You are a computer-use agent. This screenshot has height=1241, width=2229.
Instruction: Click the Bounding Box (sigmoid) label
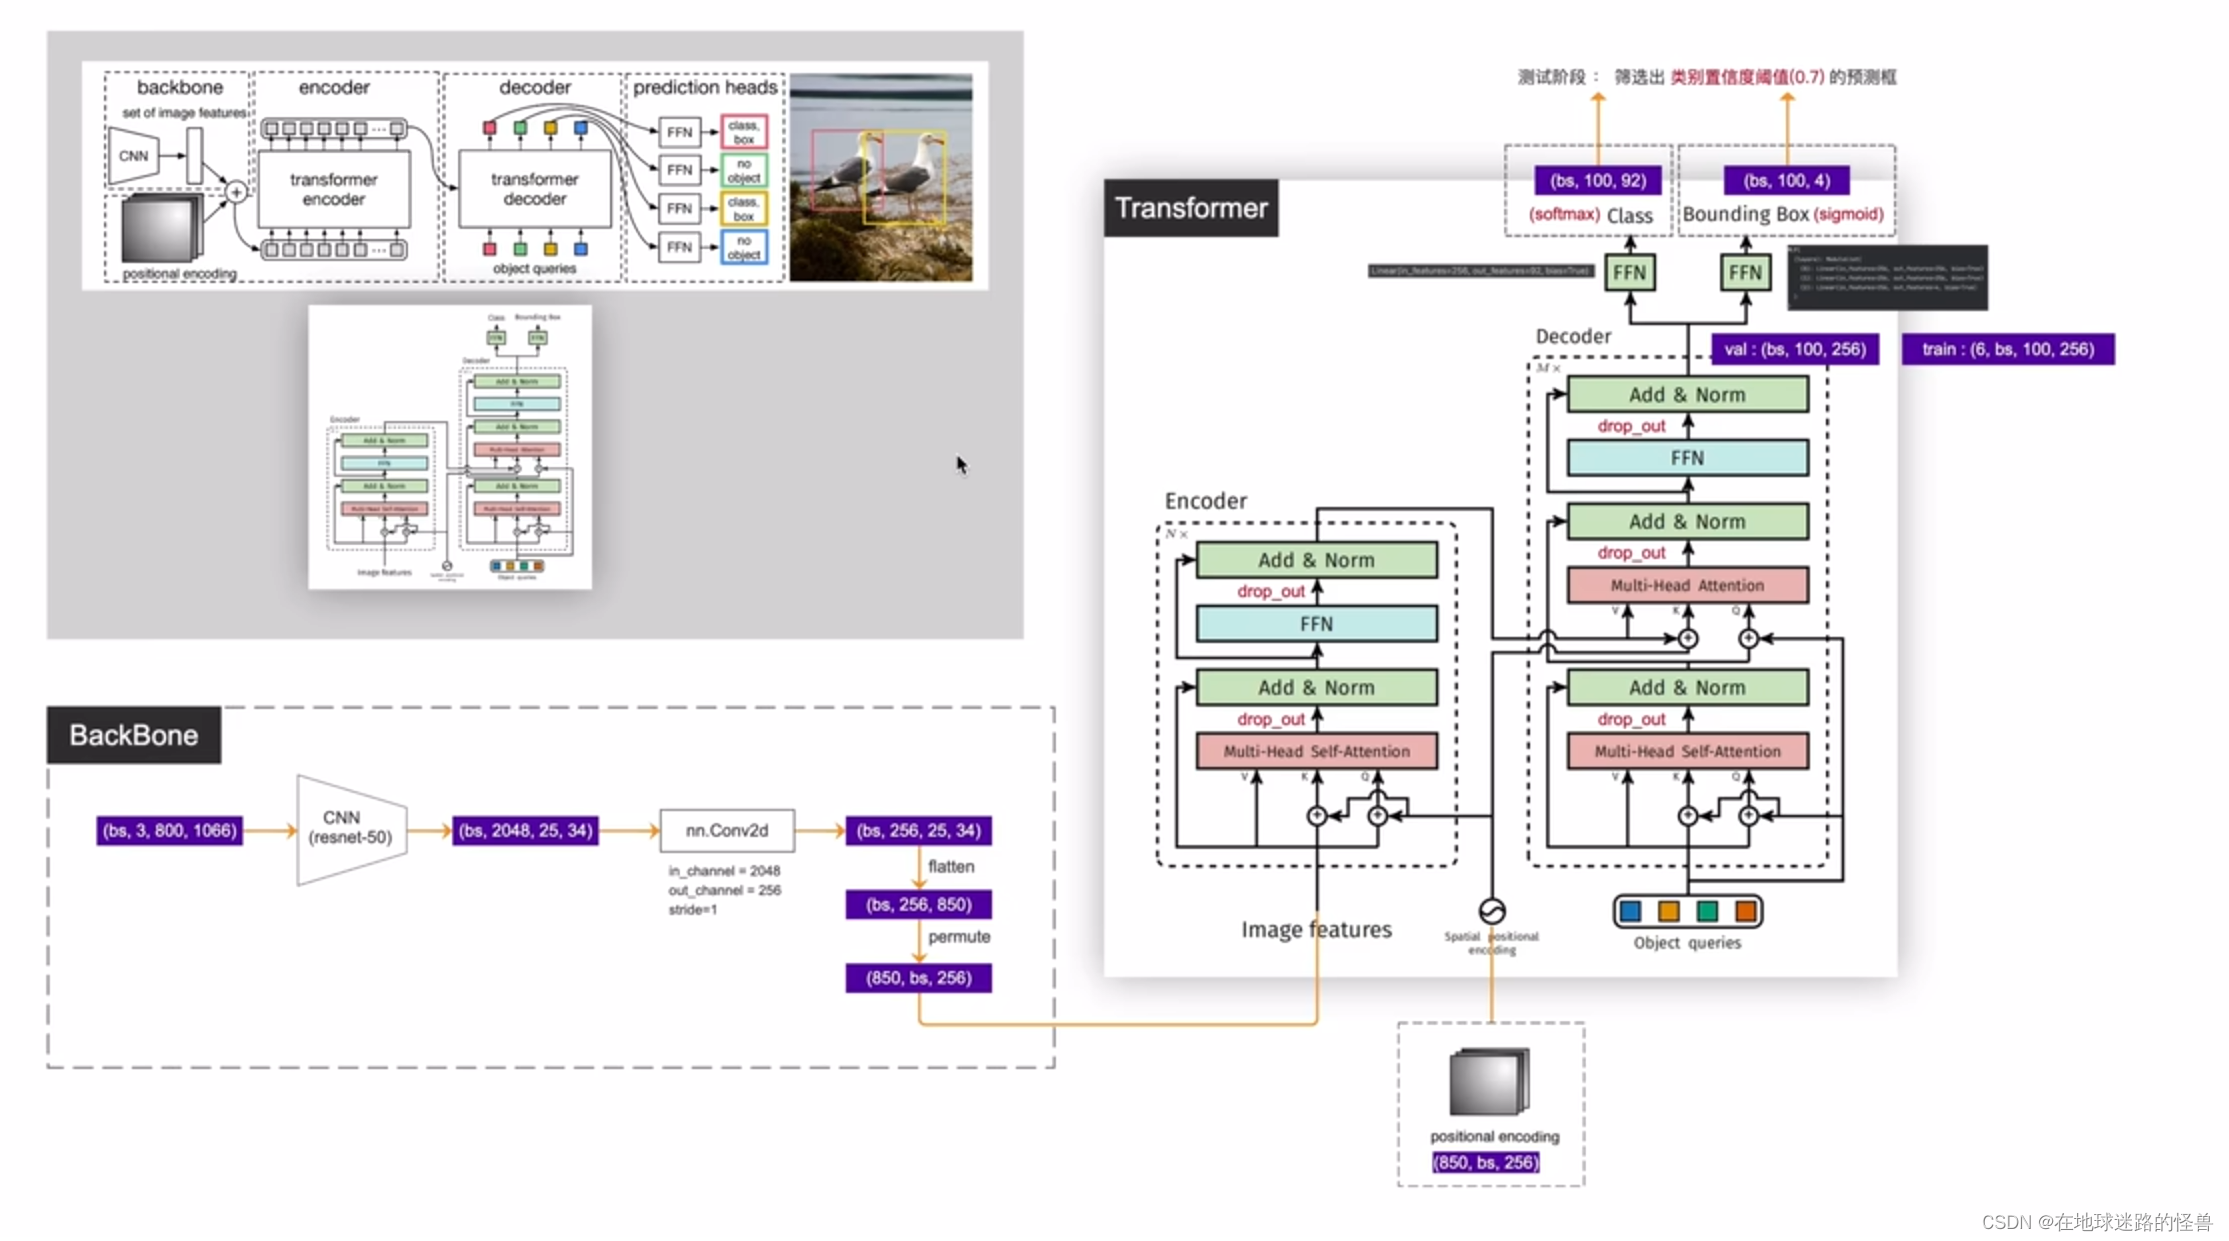(x=1783, y=214)
